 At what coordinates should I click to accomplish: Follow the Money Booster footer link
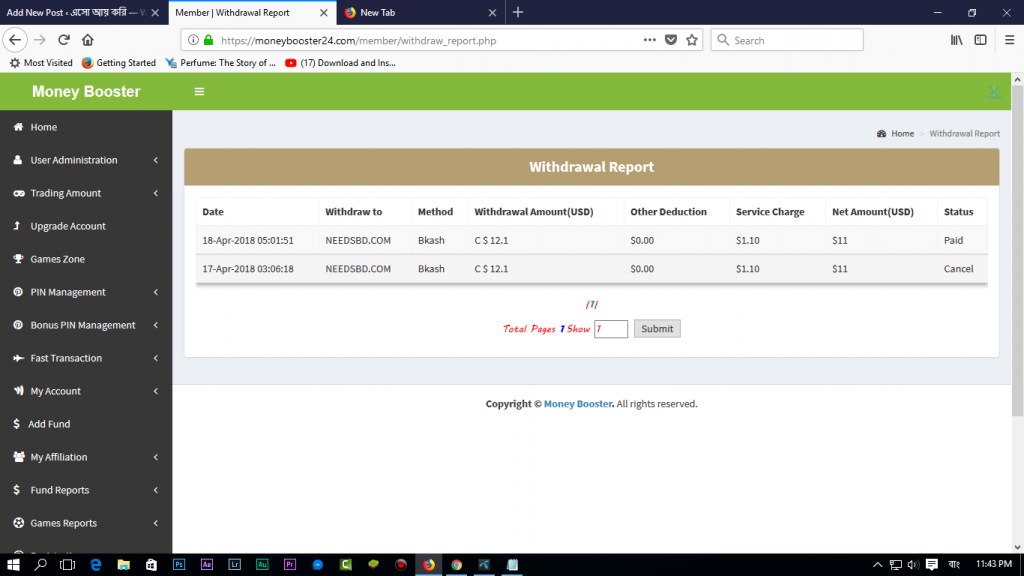(578, 404)
